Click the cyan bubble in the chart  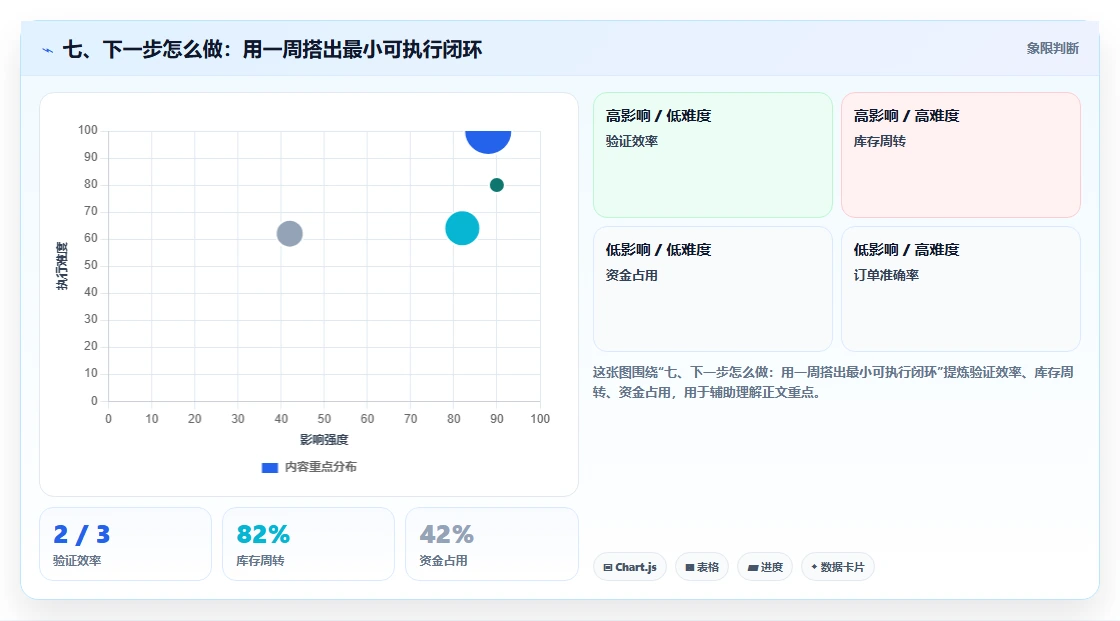coord(462,229)
